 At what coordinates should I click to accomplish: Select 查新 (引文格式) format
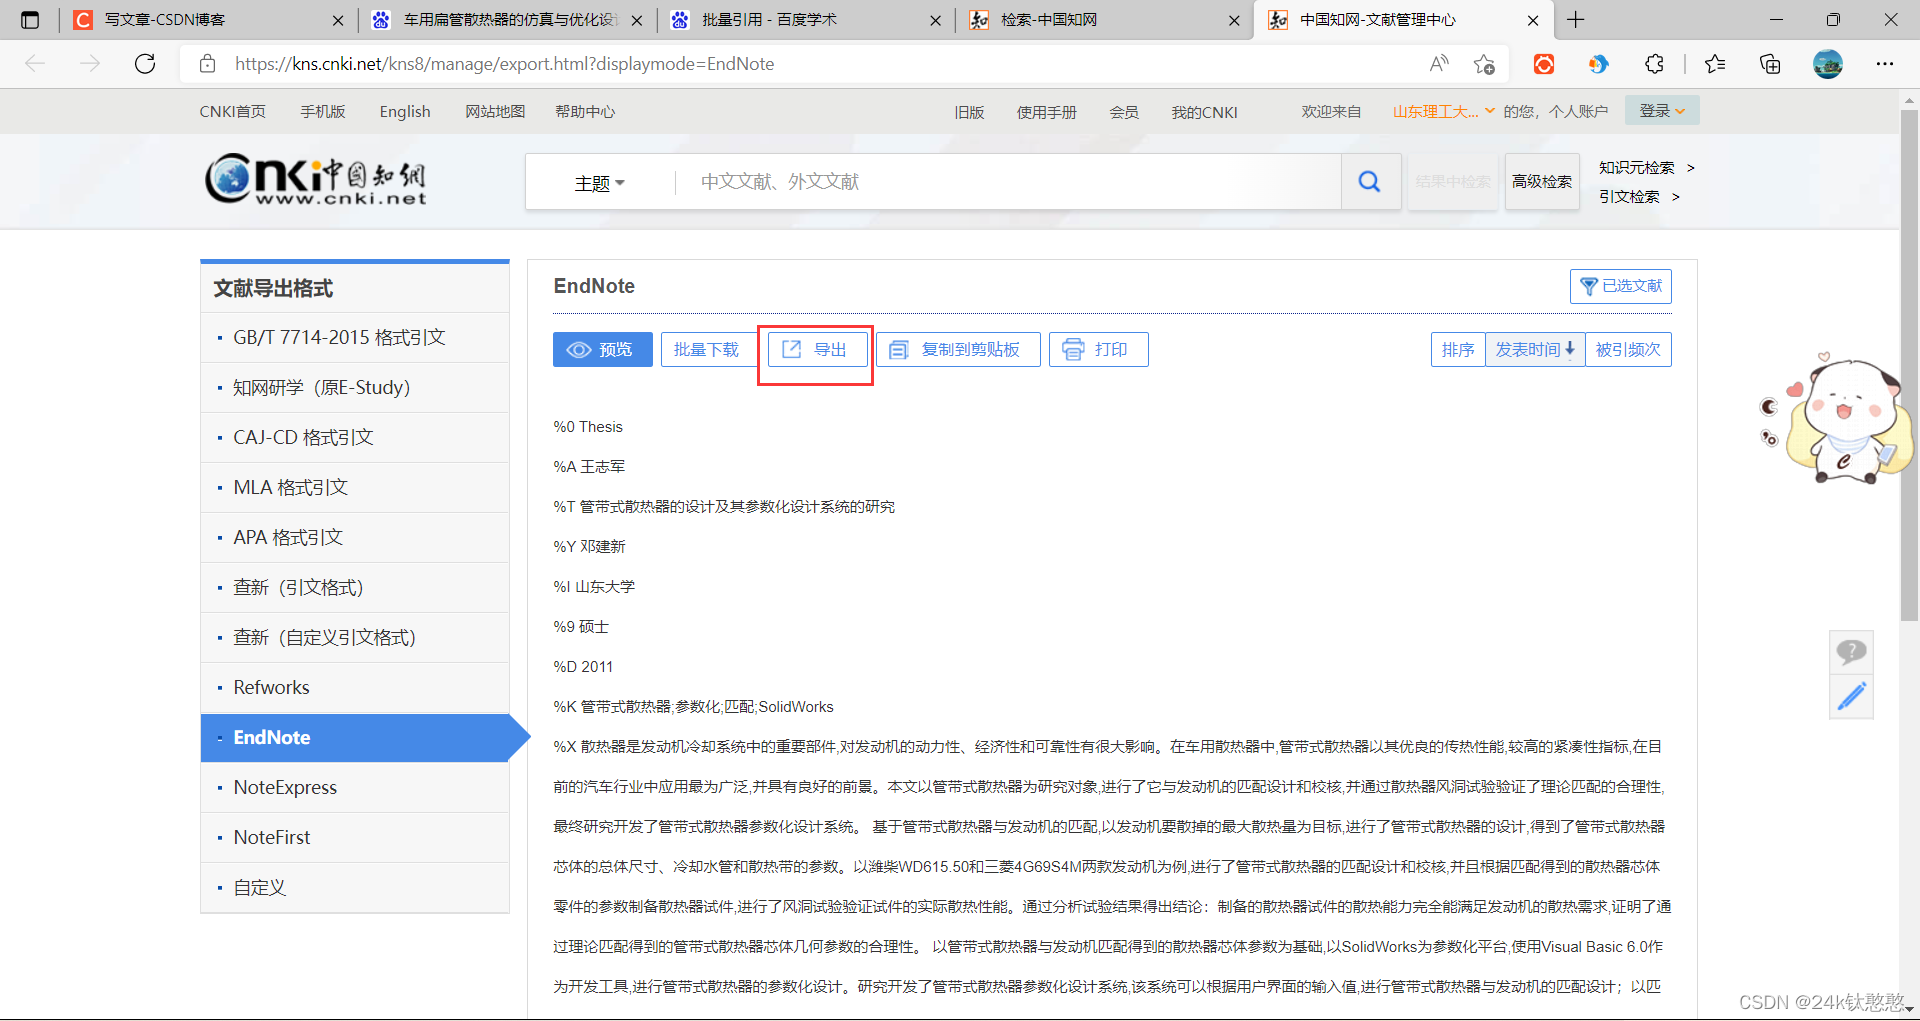(355, 587)
